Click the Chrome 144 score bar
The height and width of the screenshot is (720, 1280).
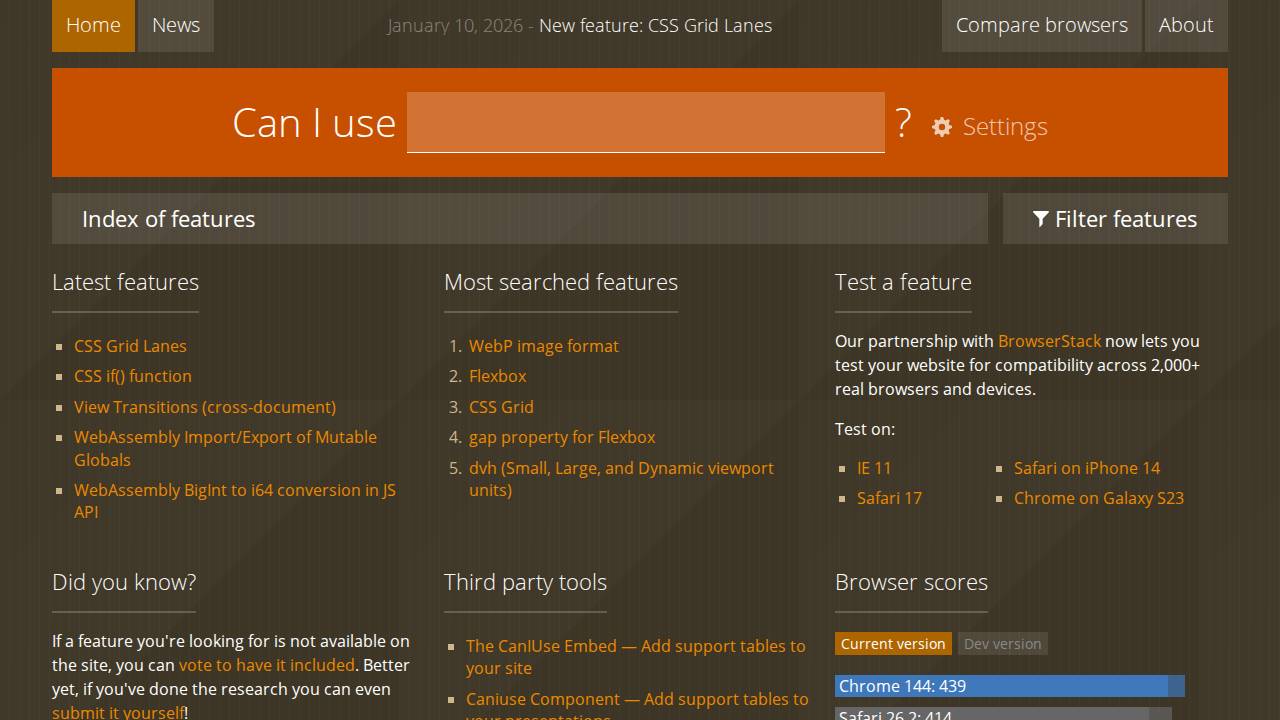pyautogui.click(x=1009, y=686)
